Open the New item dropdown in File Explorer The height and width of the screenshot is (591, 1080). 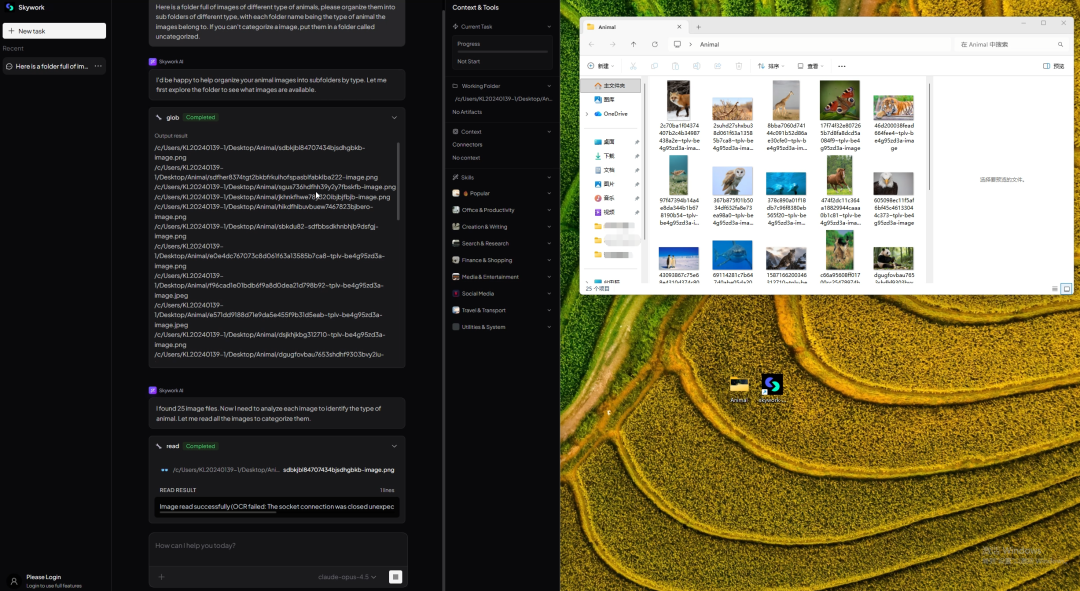(x=601, y=66)
